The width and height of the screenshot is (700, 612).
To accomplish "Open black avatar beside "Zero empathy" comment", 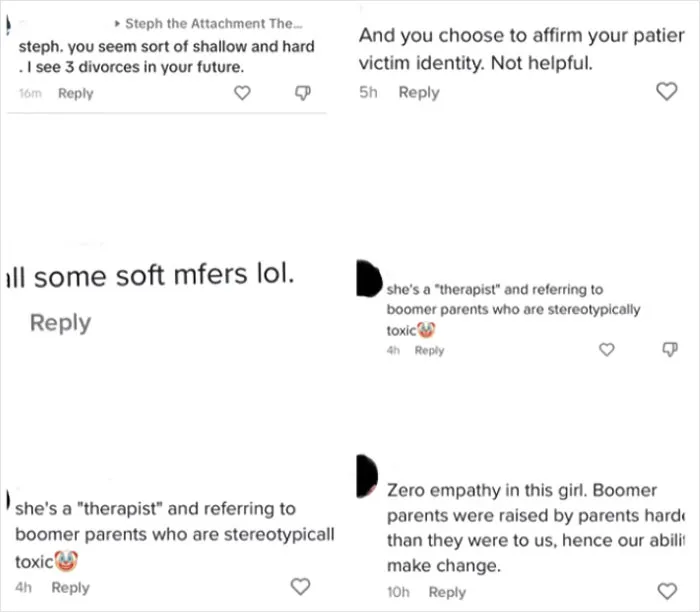I will [367, 476].
